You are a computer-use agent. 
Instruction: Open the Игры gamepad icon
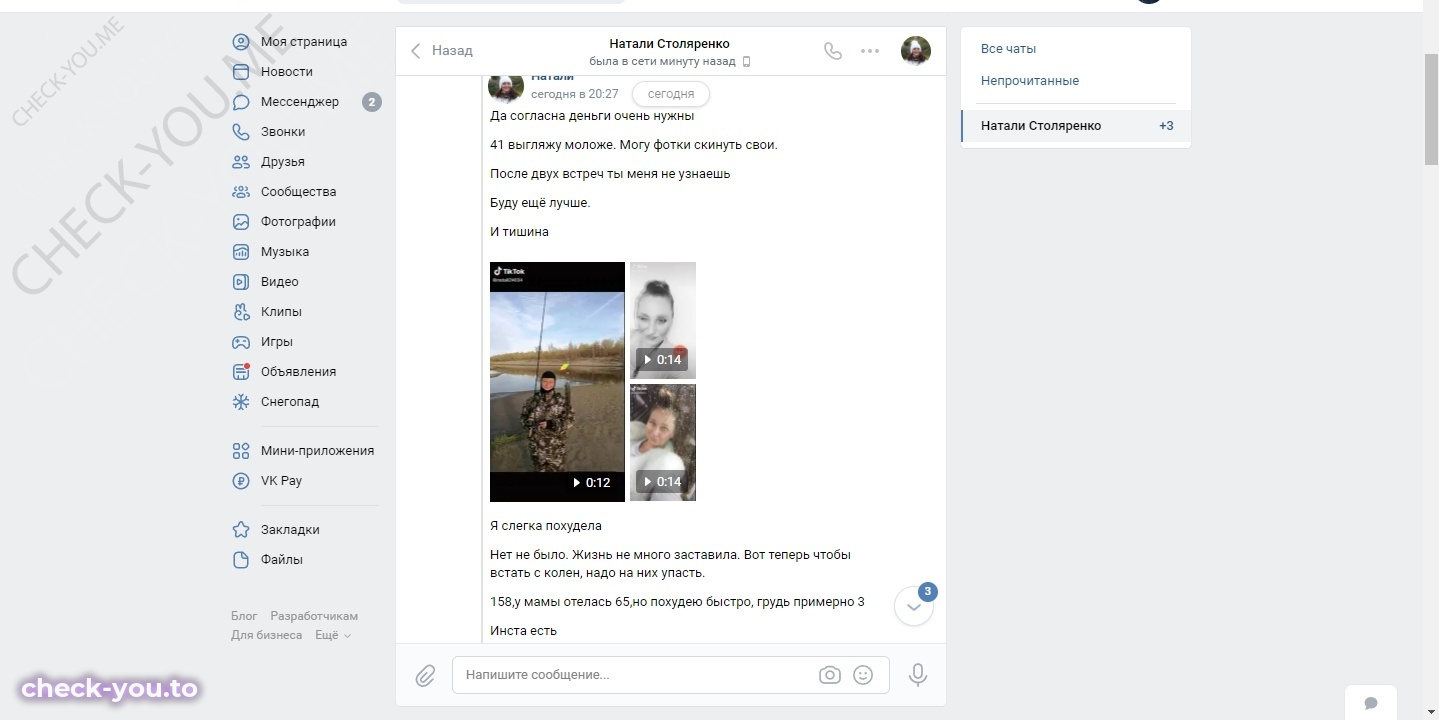241,342
